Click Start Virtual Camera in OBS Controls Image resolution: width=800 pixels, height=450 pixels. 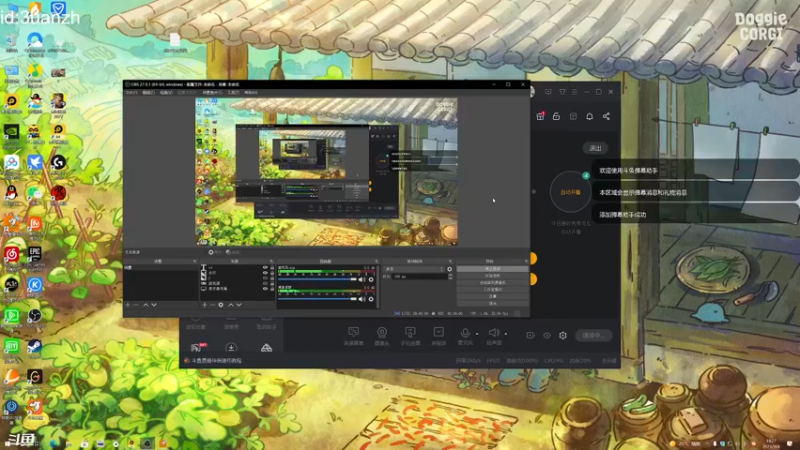click(492, 283)
